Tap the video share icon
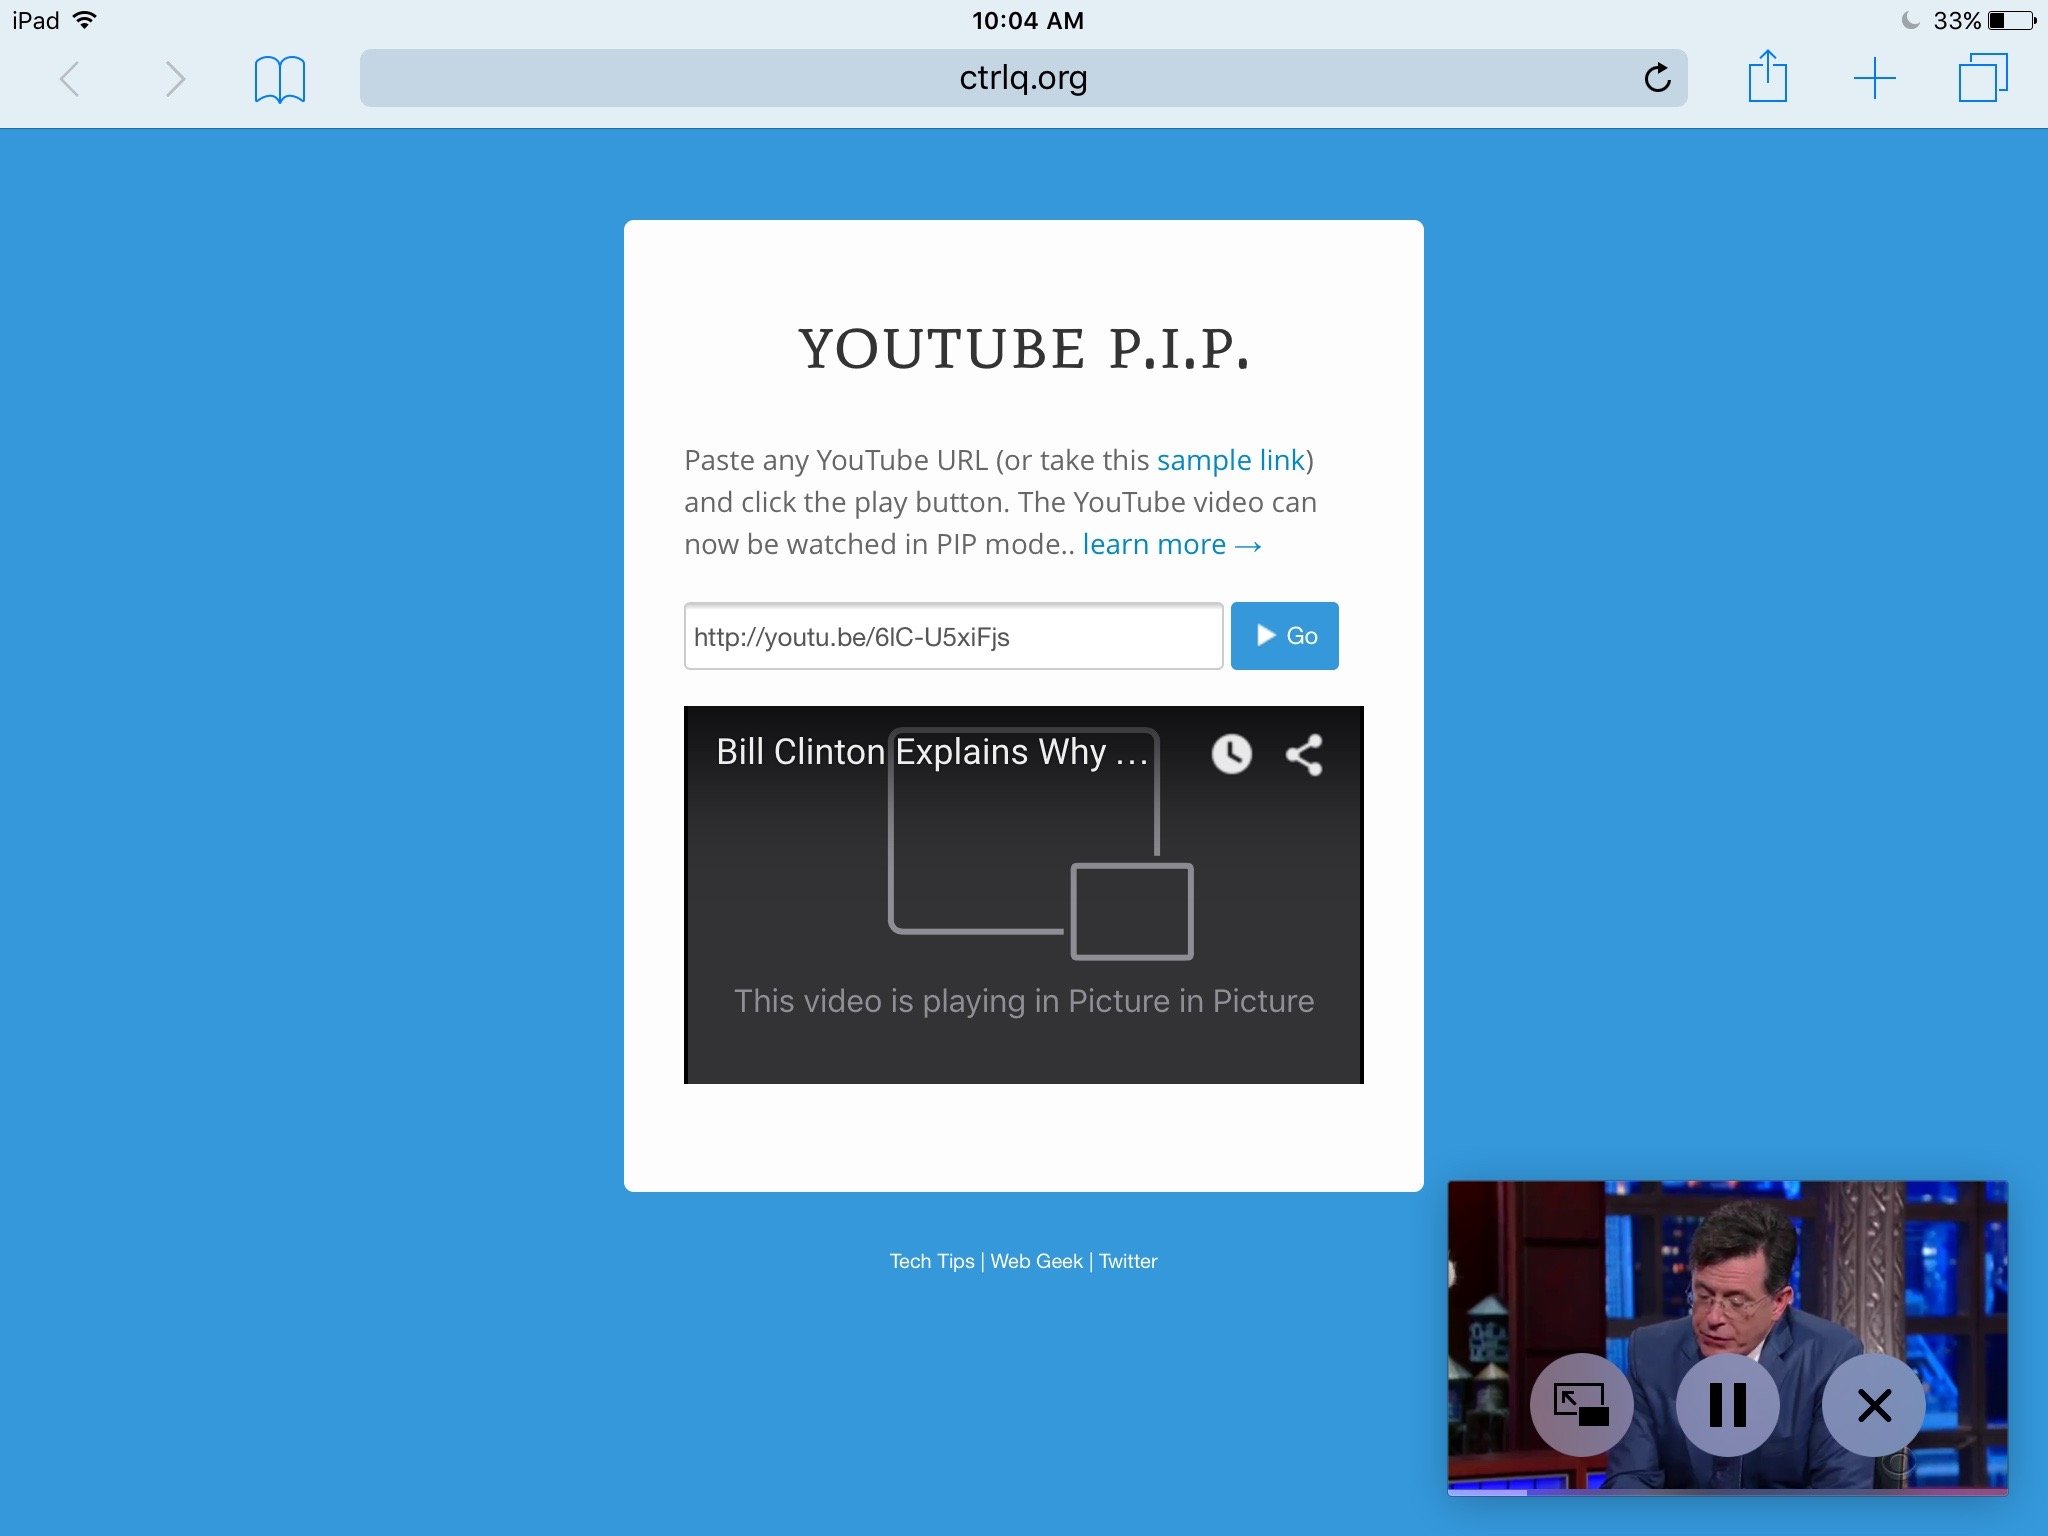The height and width of the screenshot is (1536, 2048). [x=1304, y=755]
